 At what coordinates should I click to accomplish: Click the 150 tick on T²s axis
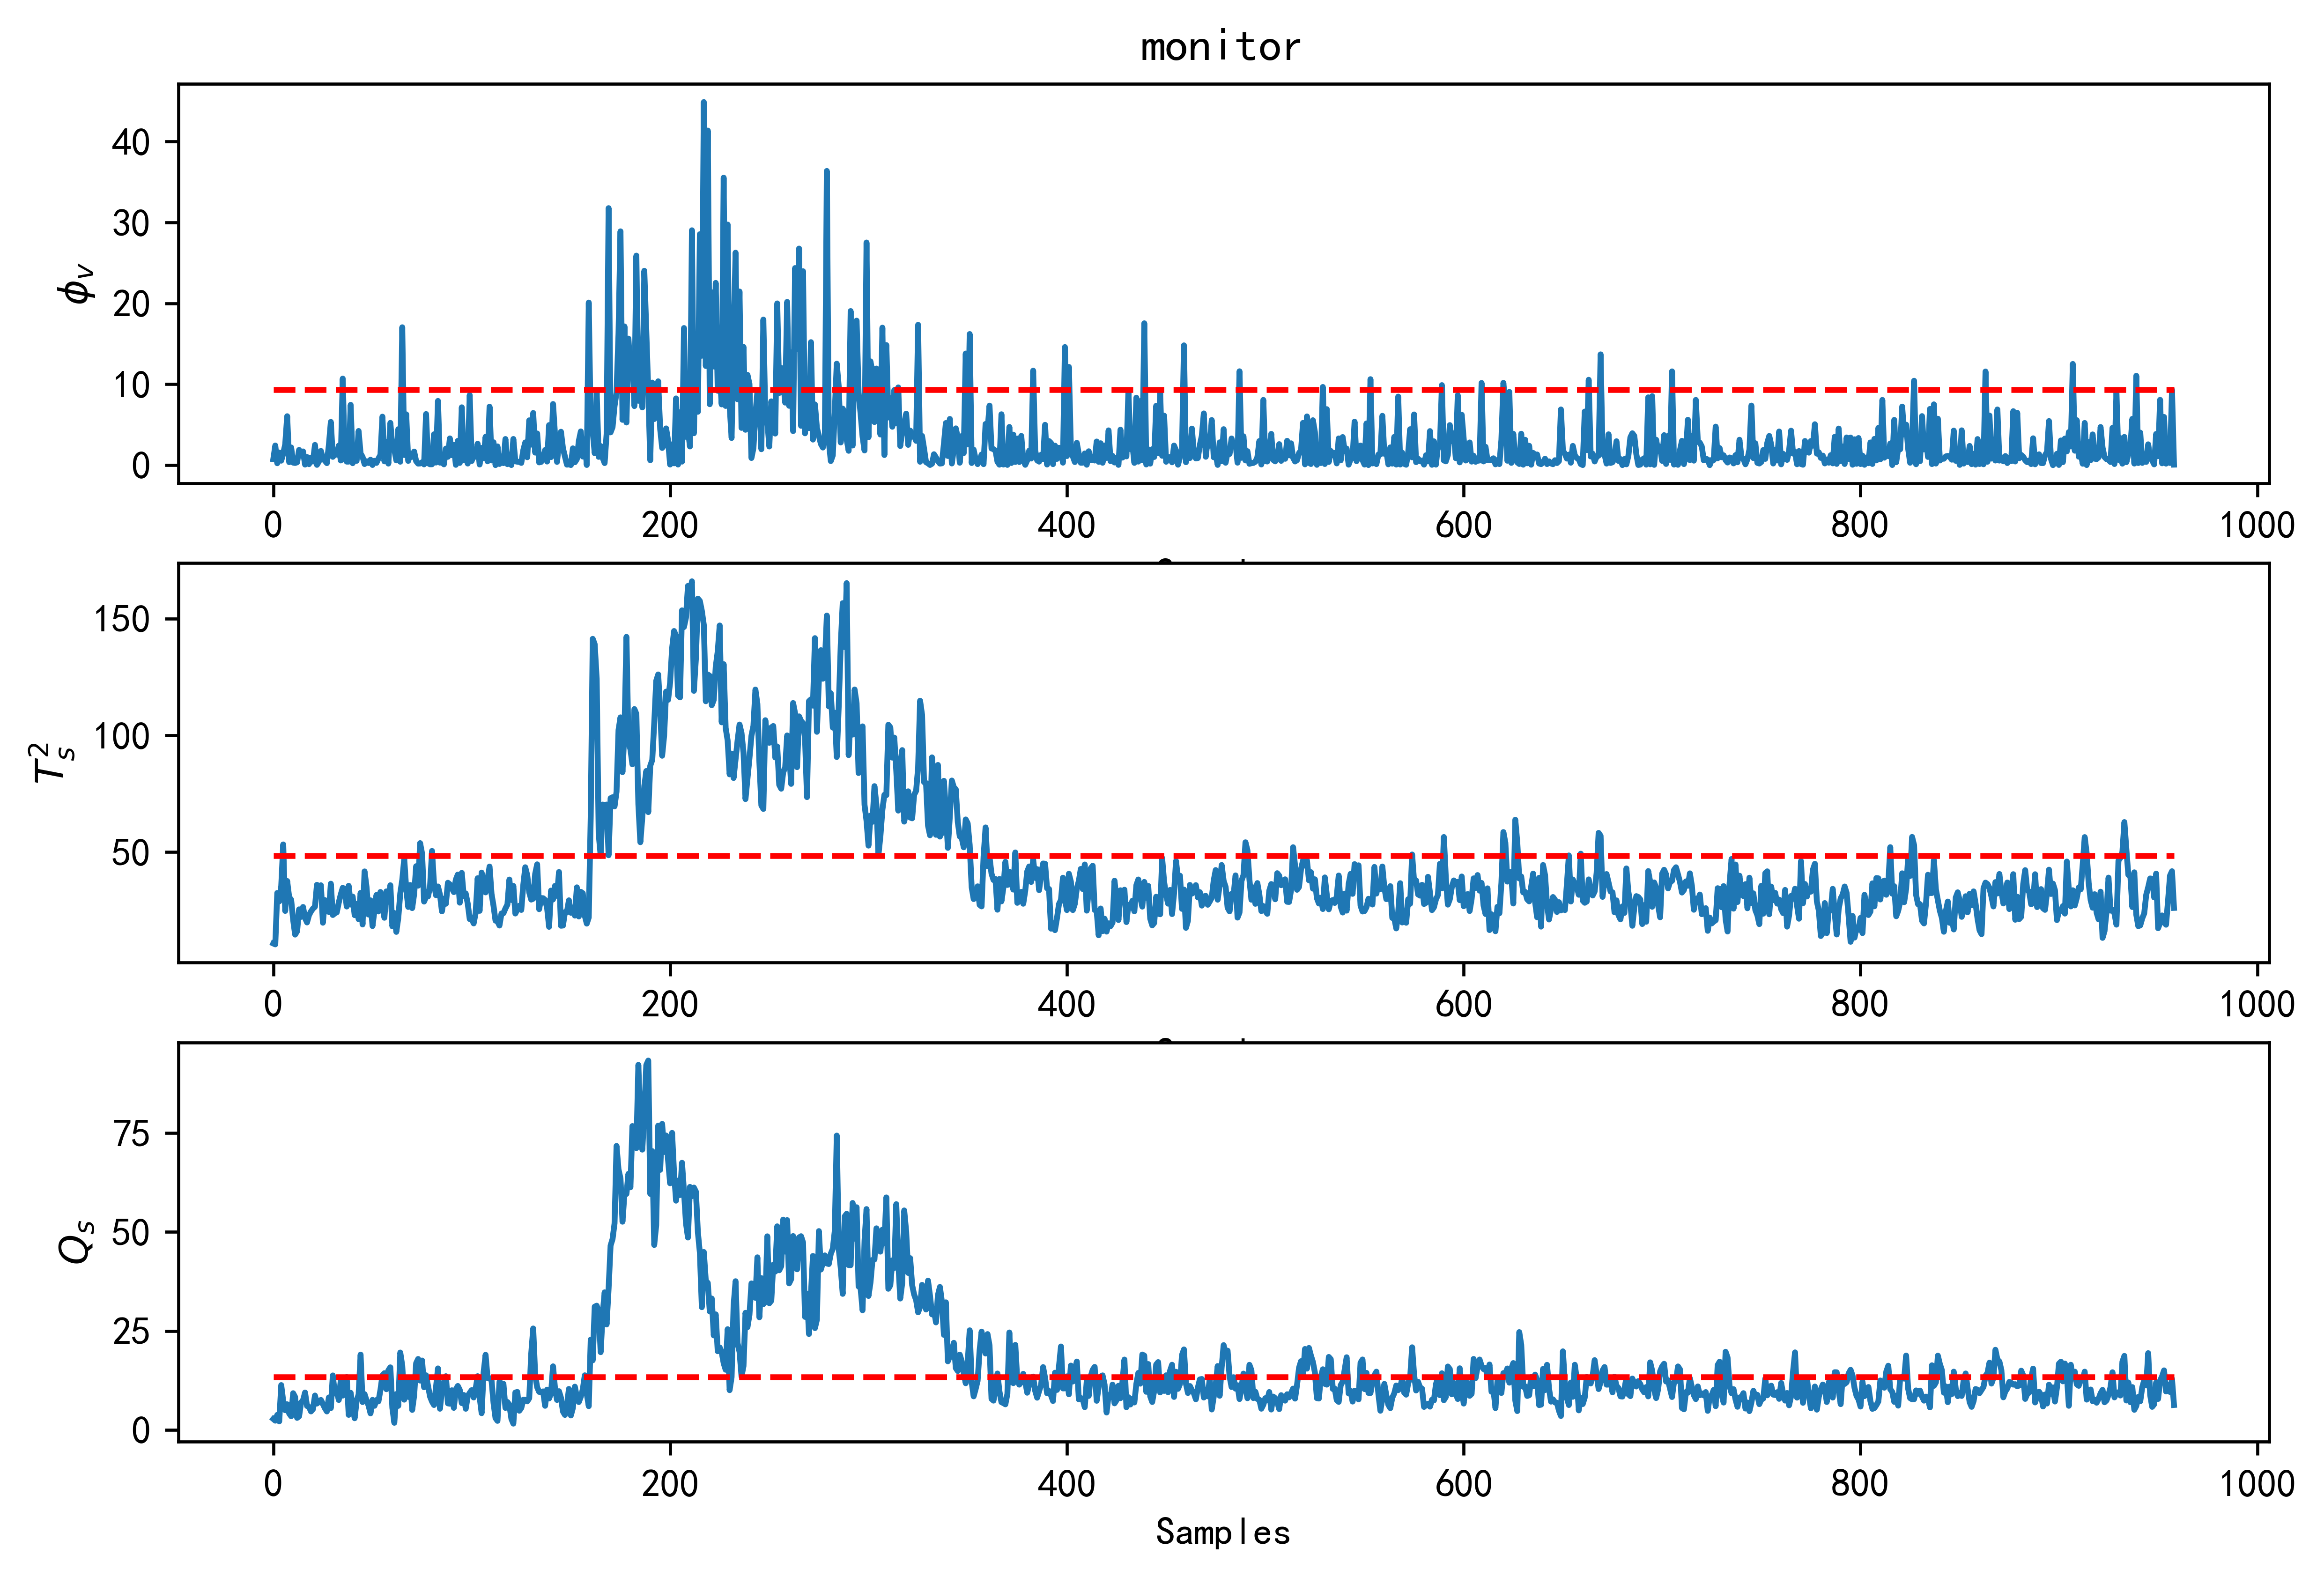122,619
